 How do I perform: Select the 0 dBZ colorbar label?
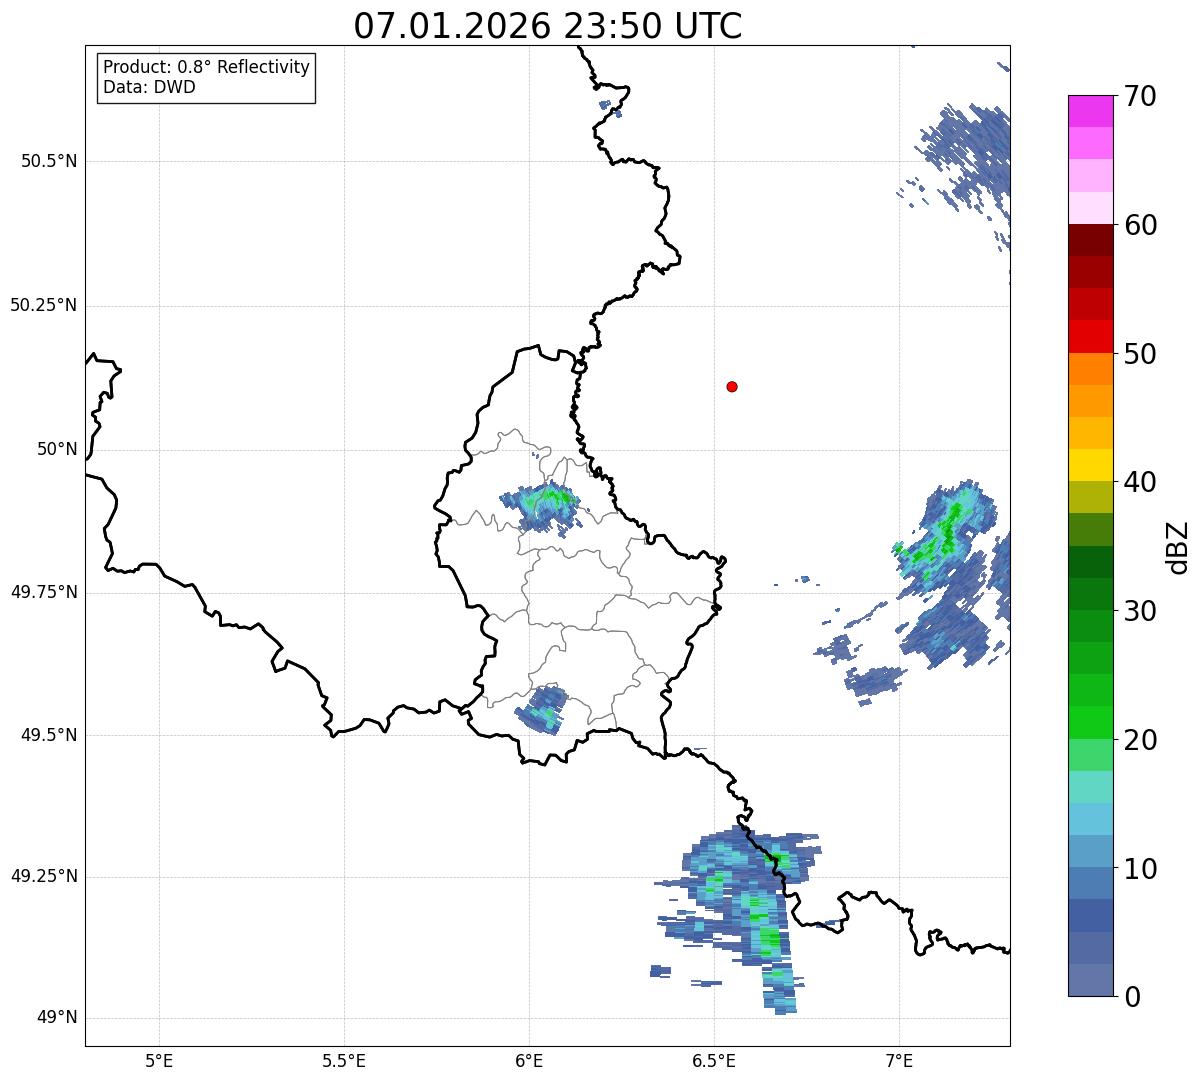point(1132,996)
